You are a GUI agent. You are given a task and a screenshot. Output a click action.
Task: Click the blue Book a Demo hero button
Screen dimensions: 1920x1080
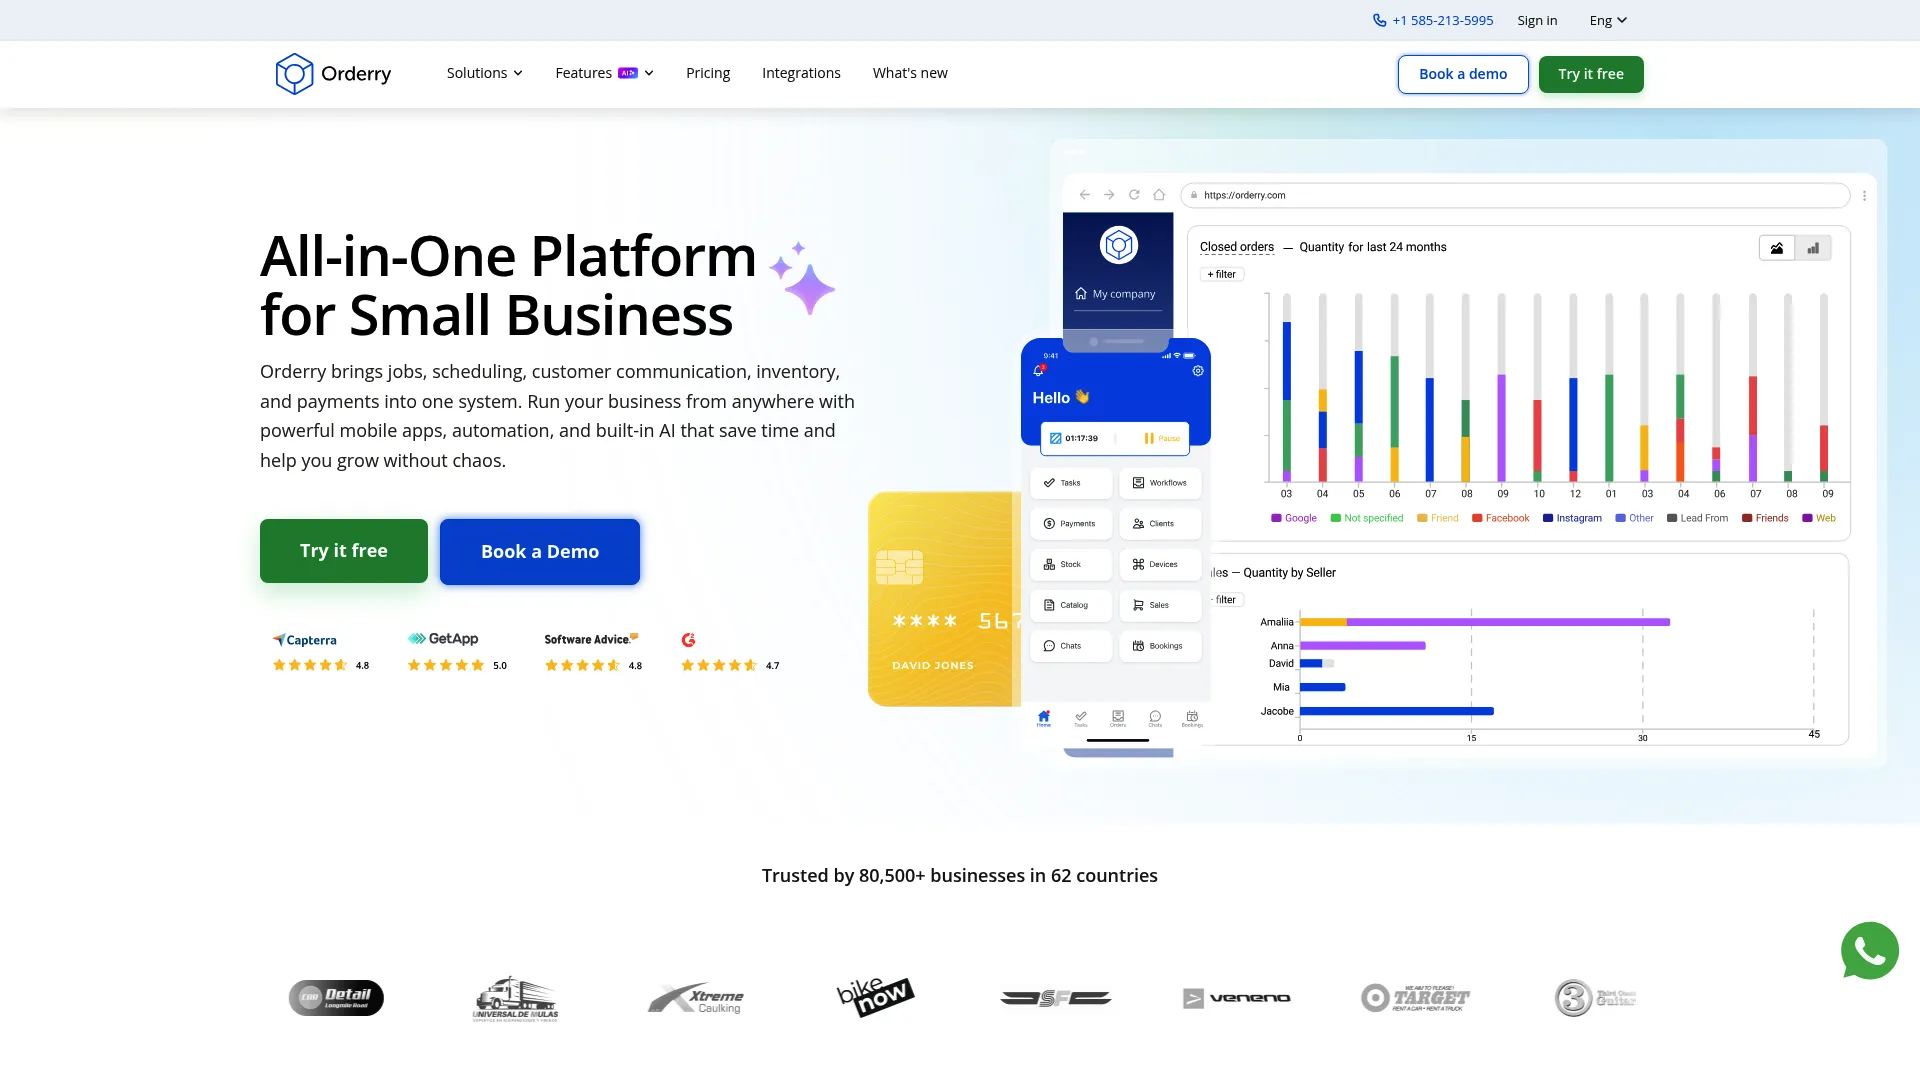tap(540, 552)
